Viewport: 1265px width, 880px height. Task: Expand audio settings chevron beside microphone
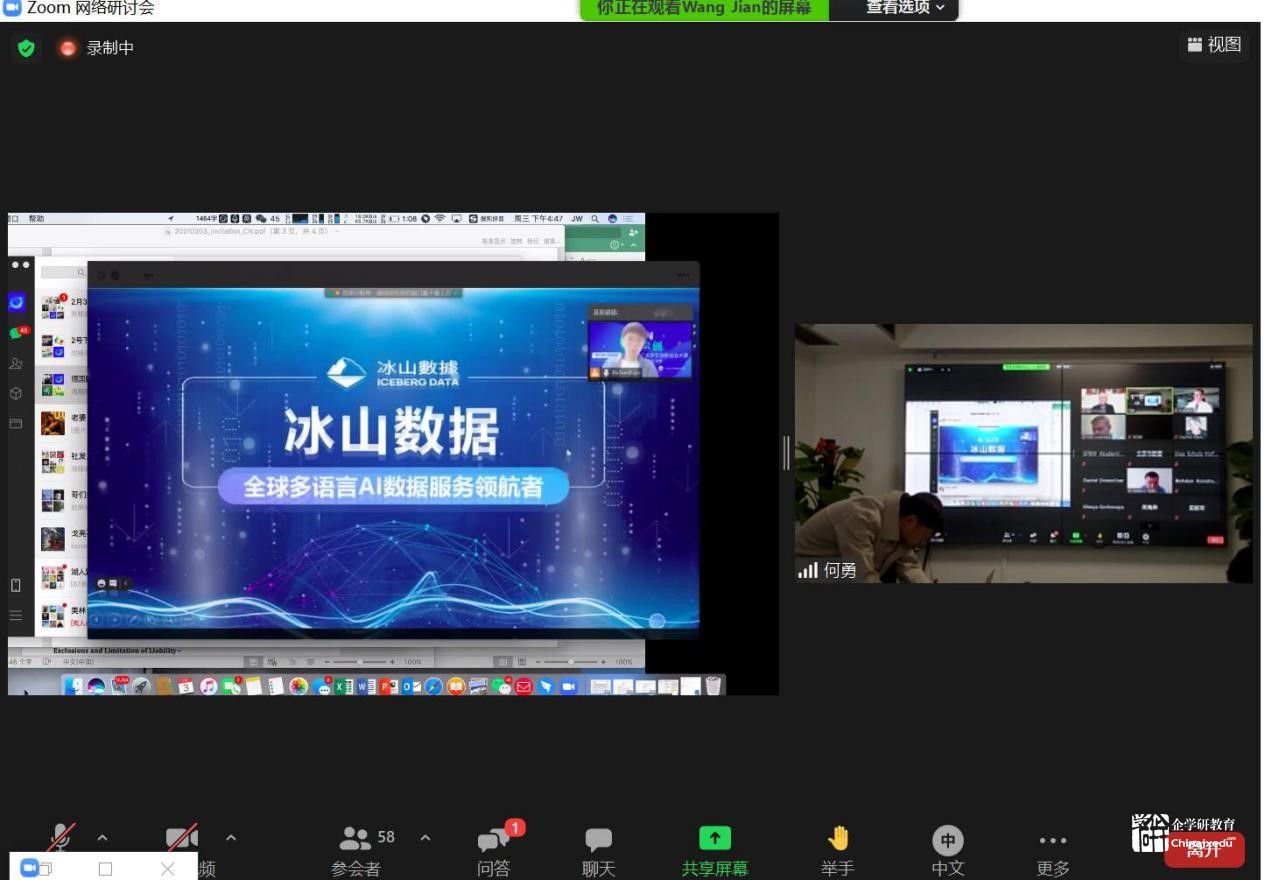tap(102, 838)
